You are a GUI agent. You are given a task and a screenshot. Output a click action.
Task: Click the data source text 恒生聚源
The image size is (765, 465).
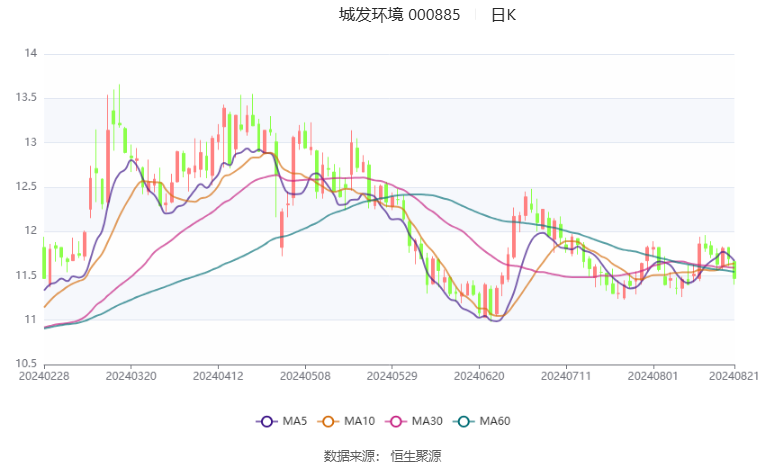click(x=416, y=456)
